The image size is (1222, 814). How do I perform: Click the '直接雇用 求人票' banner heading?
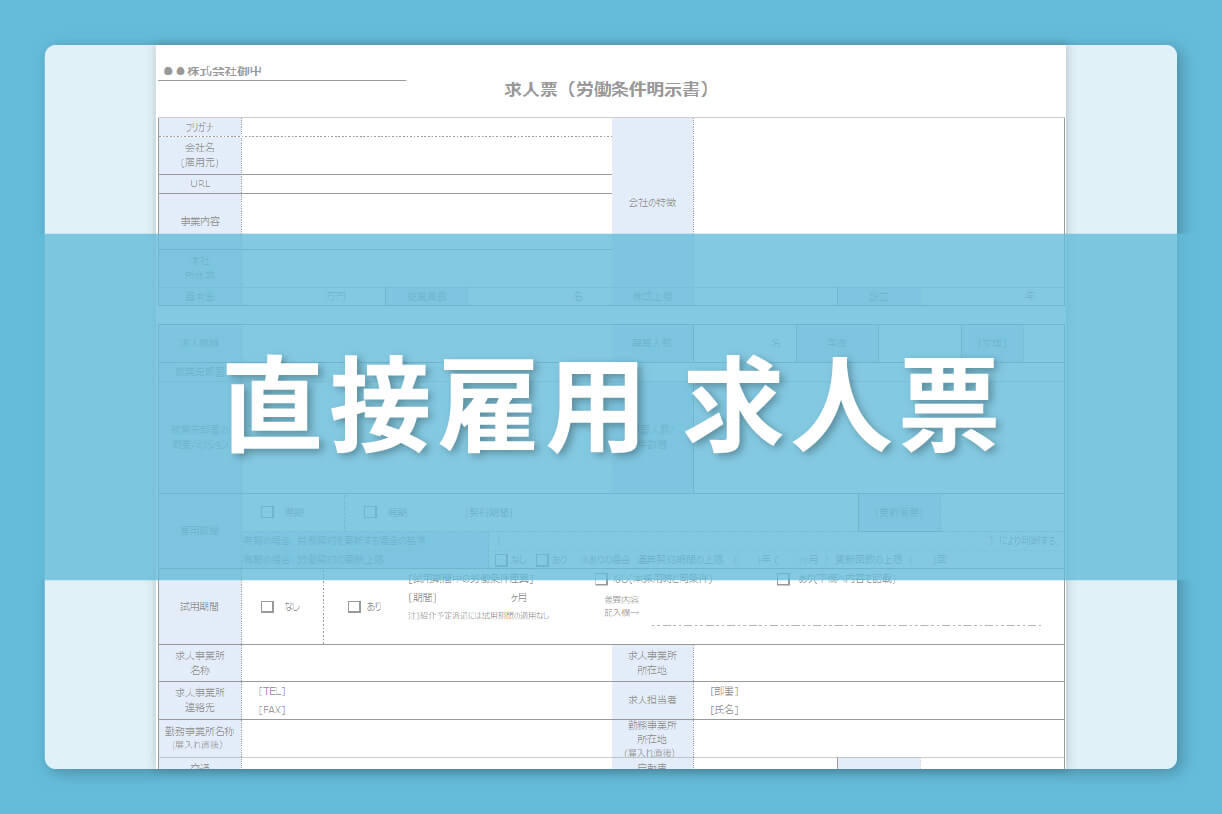(x=611, y=407)
